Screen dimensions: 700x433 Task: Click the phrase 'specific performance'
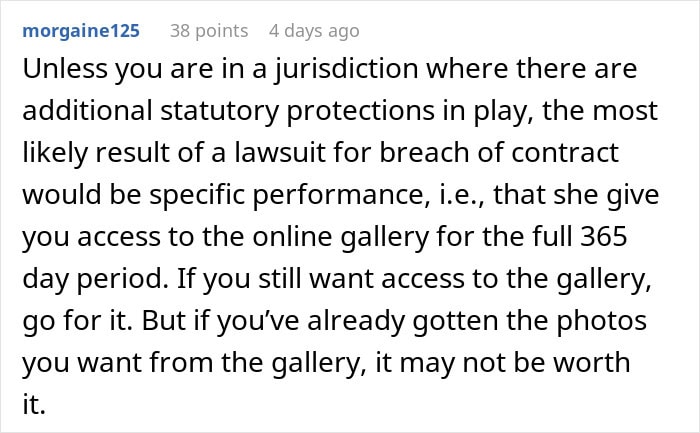pos(286,195)
